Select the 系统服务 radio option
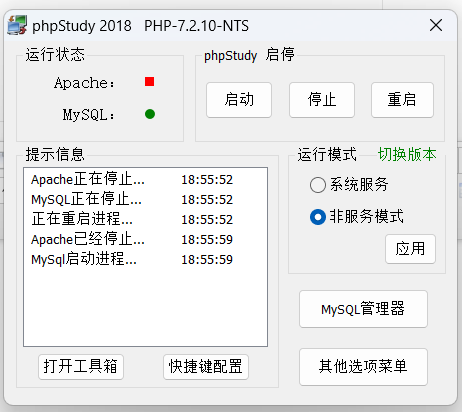The width and height of the screenshot is (462, 412). [349, 184]
